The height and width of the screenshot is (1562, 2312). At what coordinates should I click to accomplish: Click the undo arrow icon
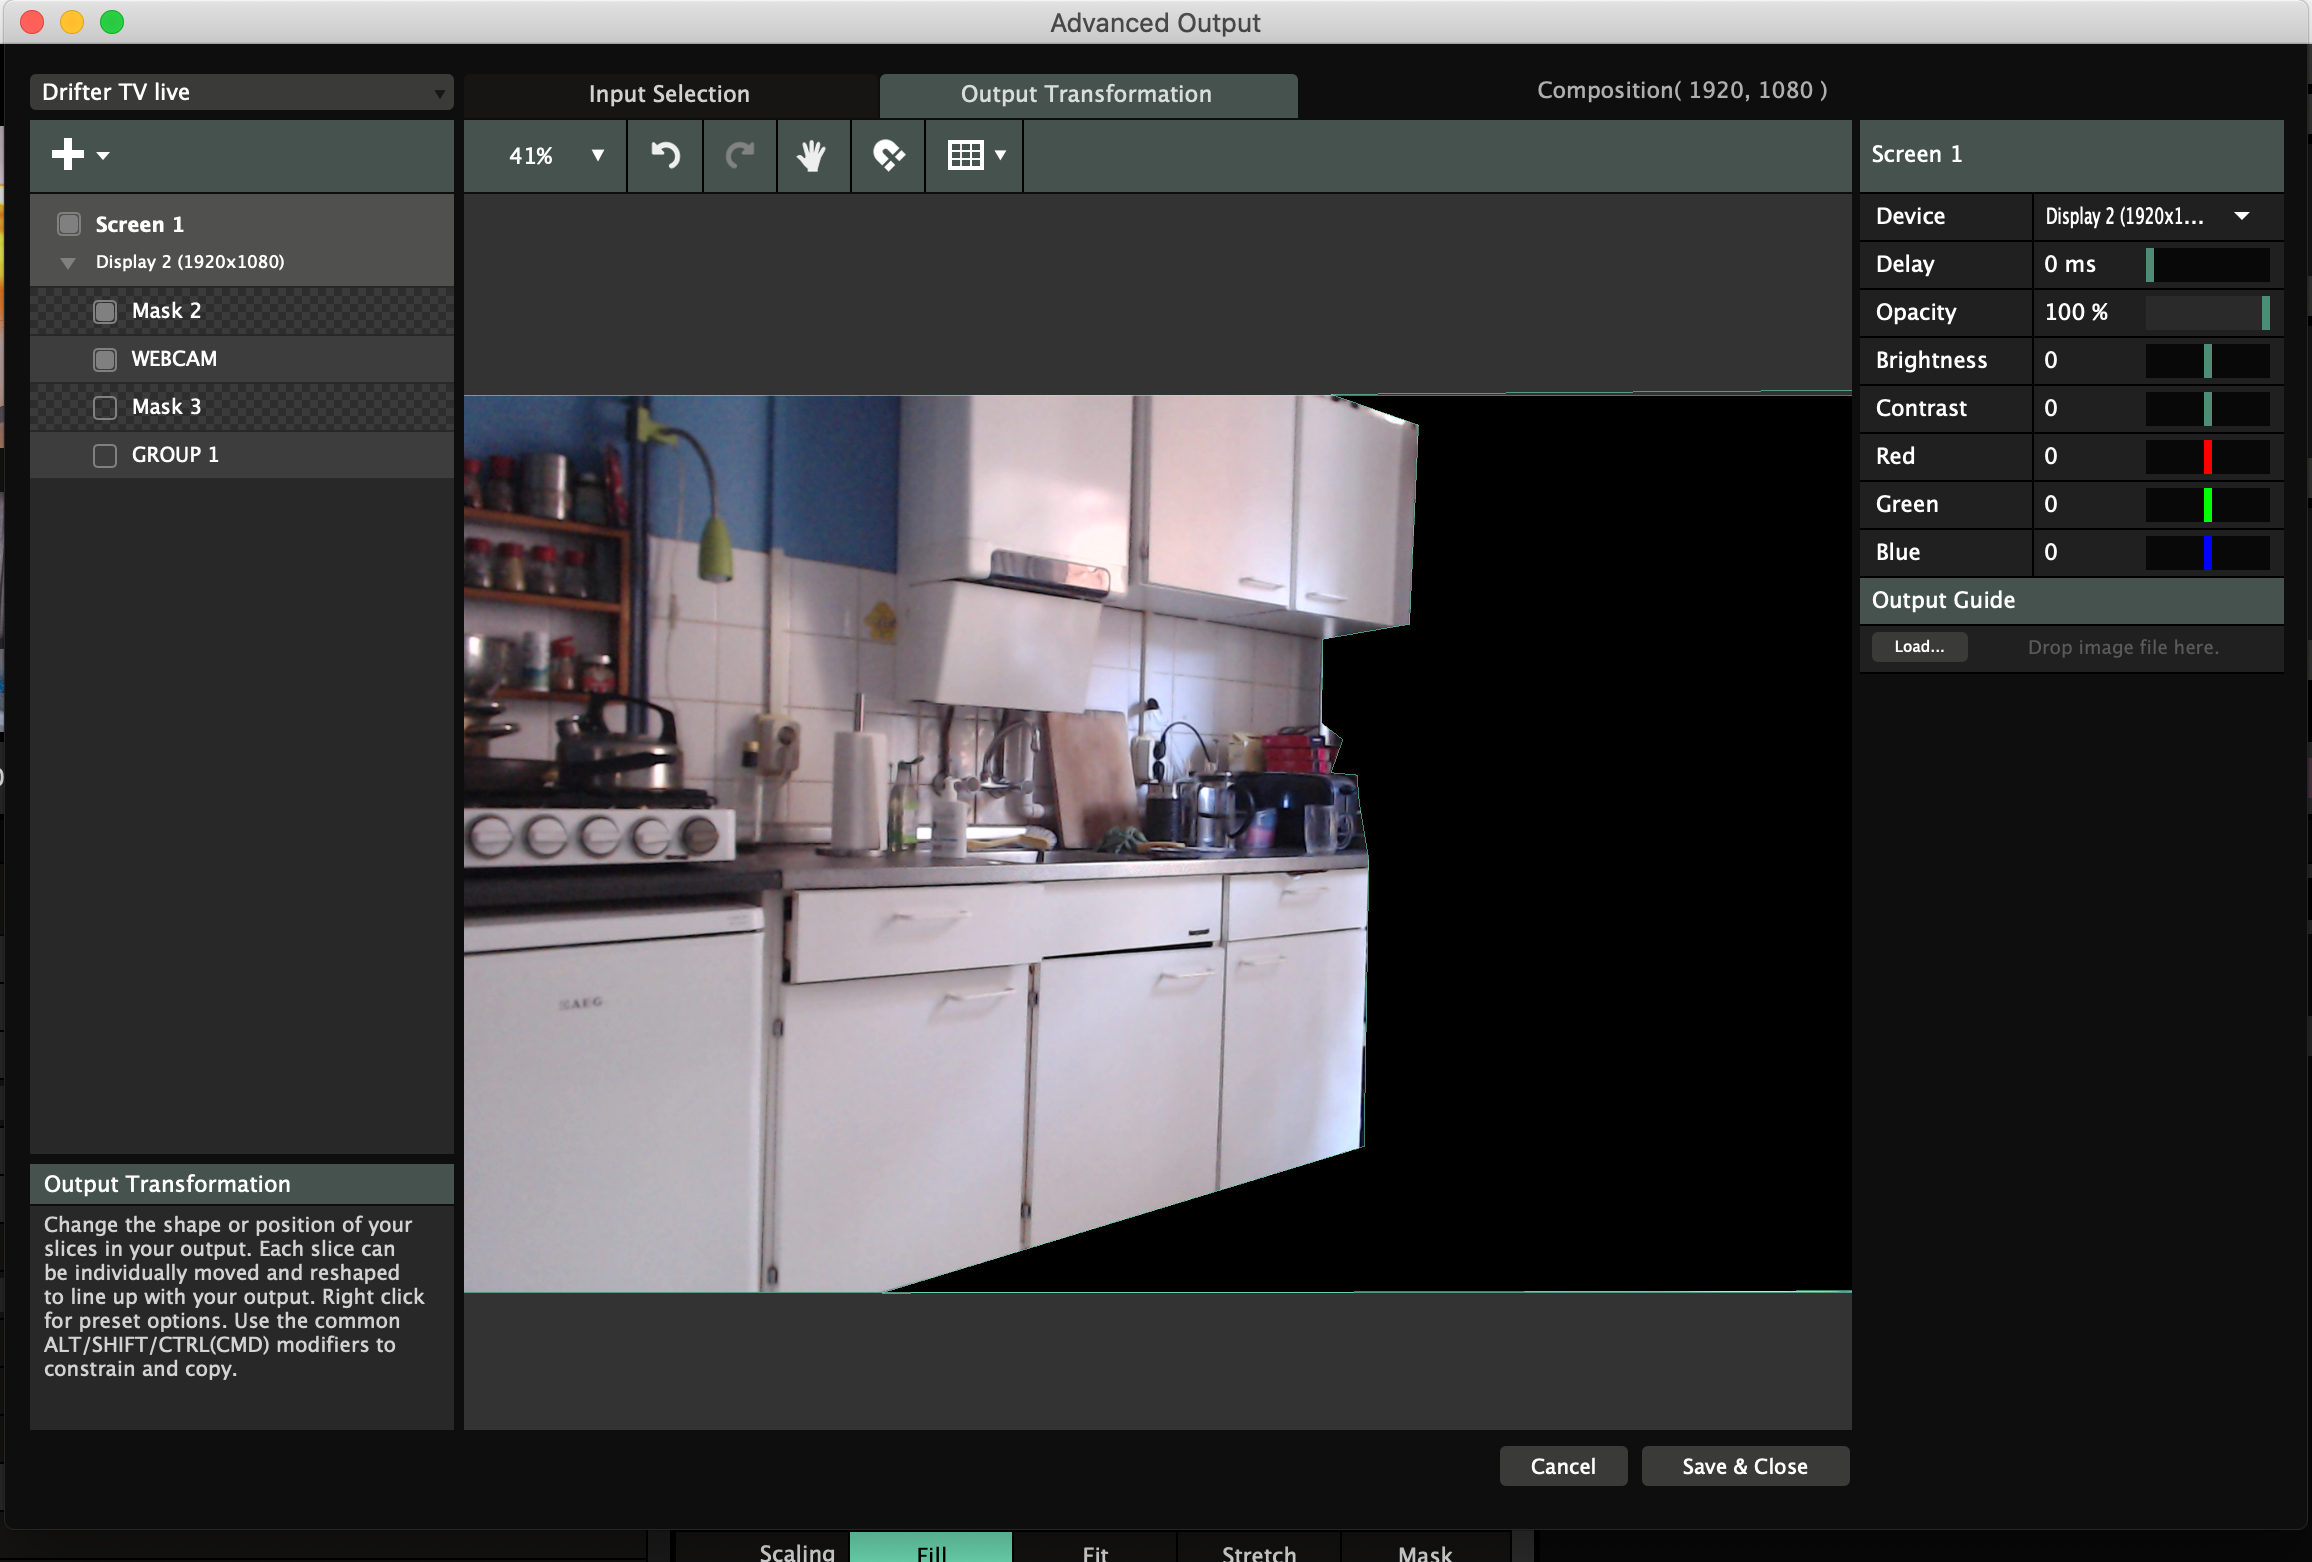click(x=665, y=155)
